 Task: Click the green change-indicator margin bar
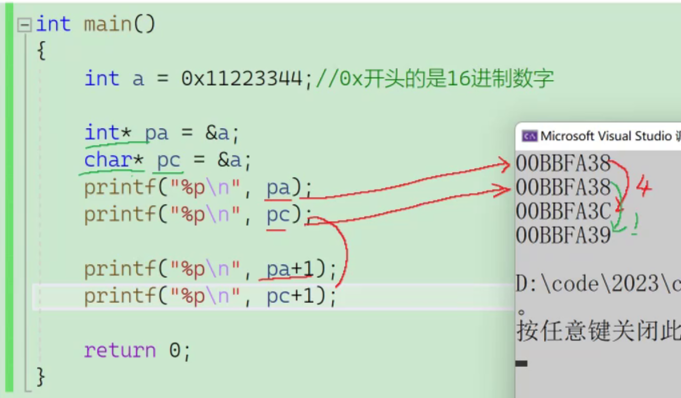(9, 198)
